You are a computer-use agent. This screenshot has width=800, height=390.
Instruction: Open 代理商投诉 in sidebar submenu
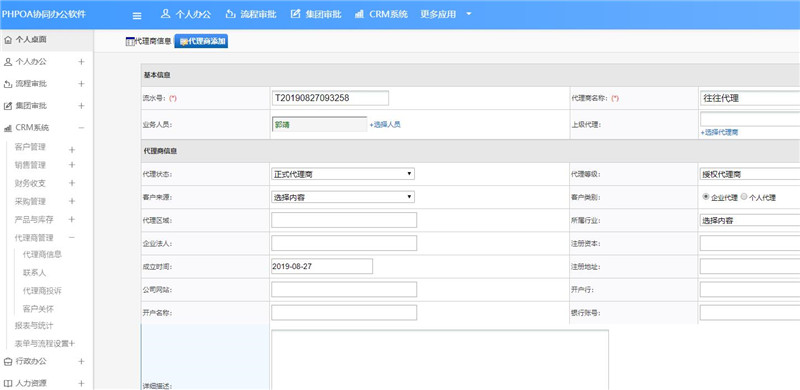click(x=42, y=290)
